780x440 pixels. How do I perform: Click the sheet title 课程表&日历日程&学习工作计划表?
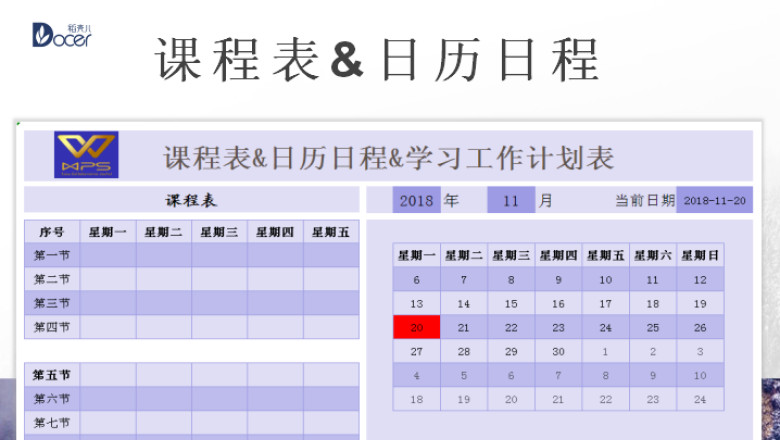(389, 158)
